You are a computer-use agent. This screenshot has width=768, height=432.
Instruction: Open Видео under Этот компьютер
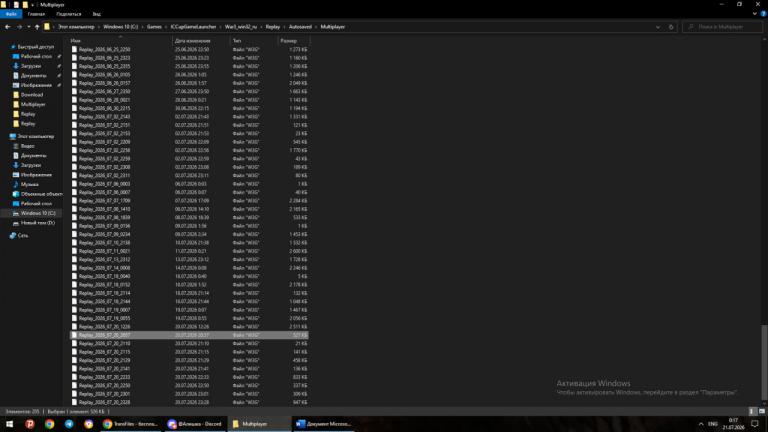click(x=27, y=146)
